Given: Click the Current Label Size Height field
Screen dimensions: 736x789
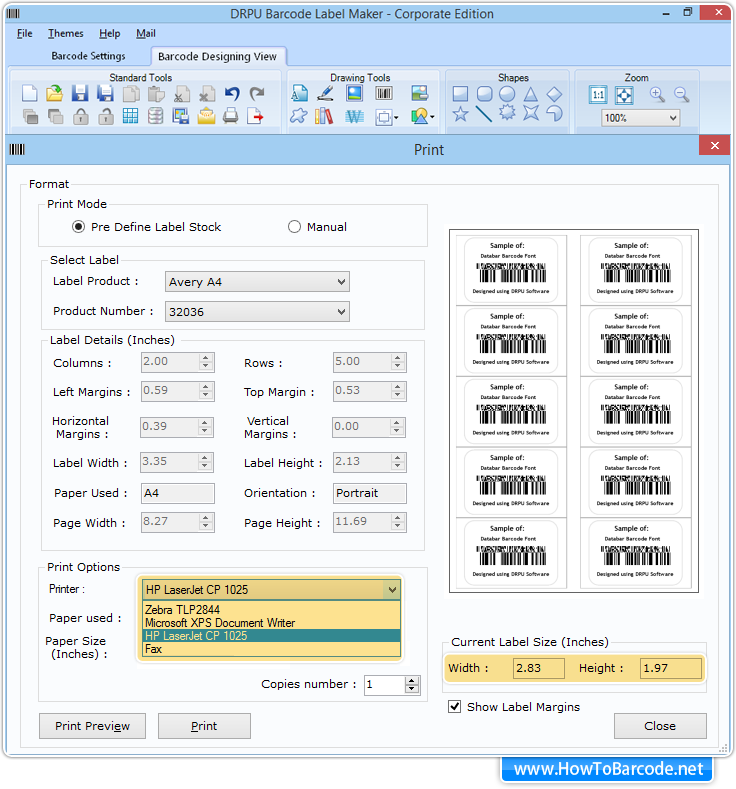Looking at the screenshot, I should [671, 668].
